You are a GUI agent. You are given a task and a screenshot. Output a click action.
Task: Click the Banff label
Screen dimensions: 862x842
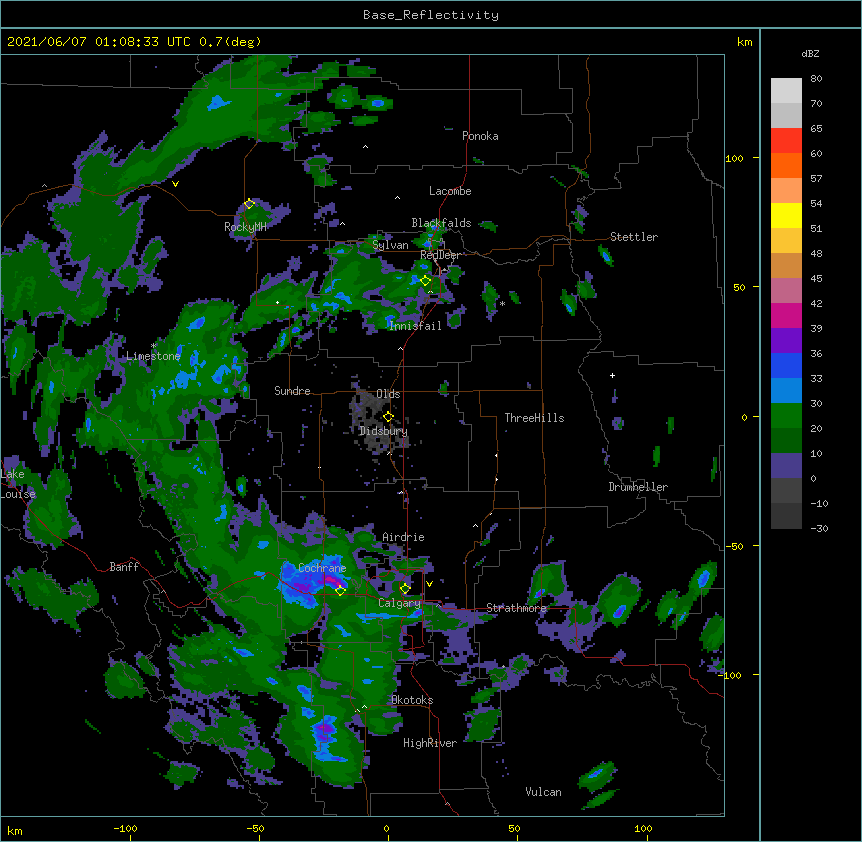tap(124, 567)
